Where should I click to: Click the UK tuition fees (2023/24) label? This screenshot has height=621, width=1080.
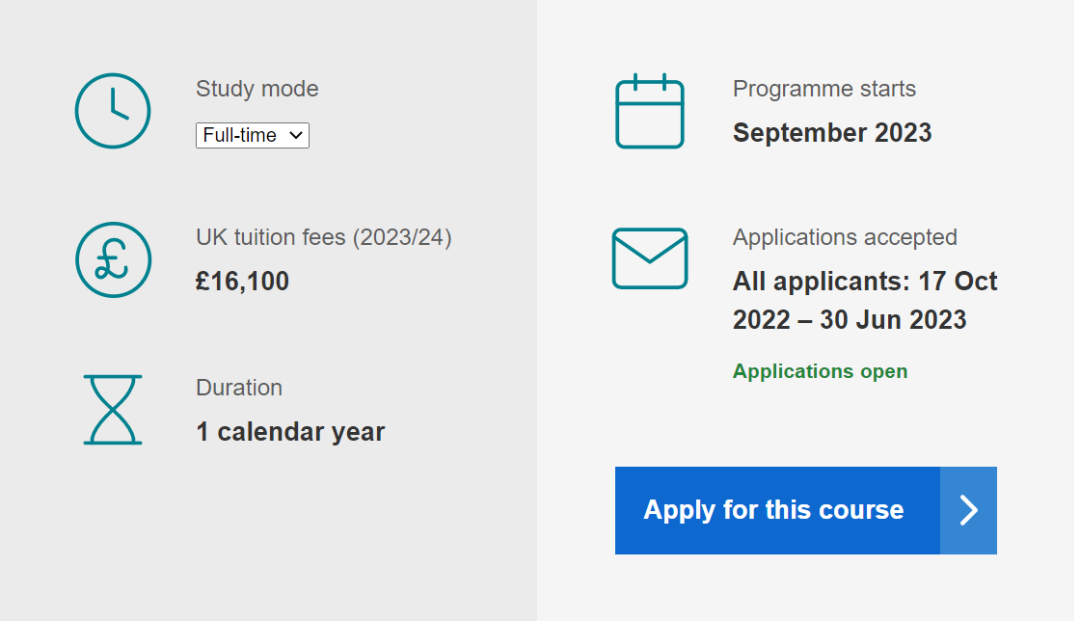click(324, 238)
